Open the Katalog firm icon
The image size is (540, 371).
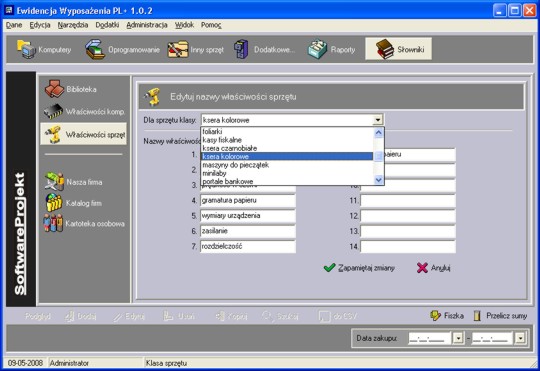point(54,203)
